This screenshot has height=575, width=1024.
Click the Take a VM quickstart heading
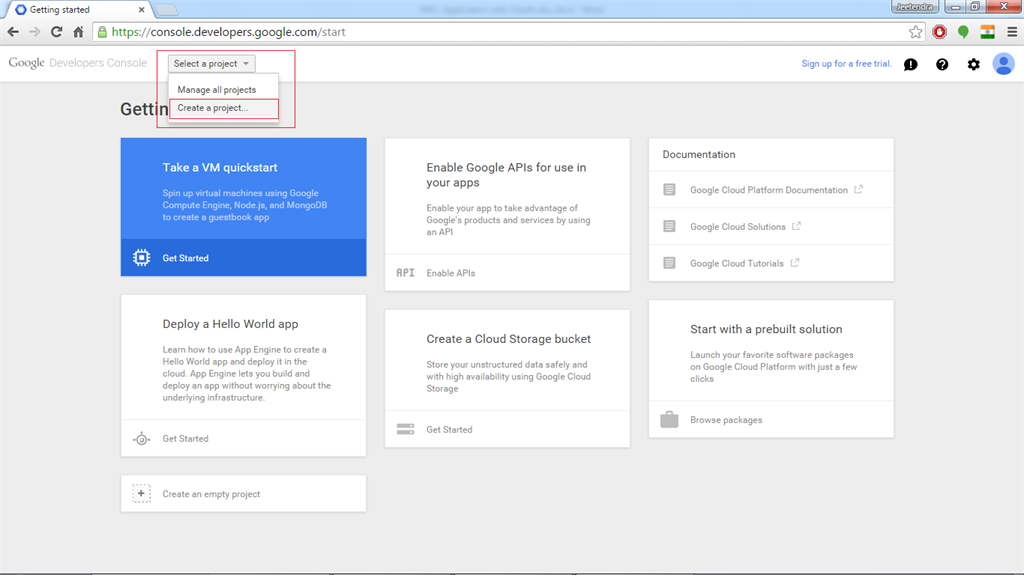tap(220, 167)
